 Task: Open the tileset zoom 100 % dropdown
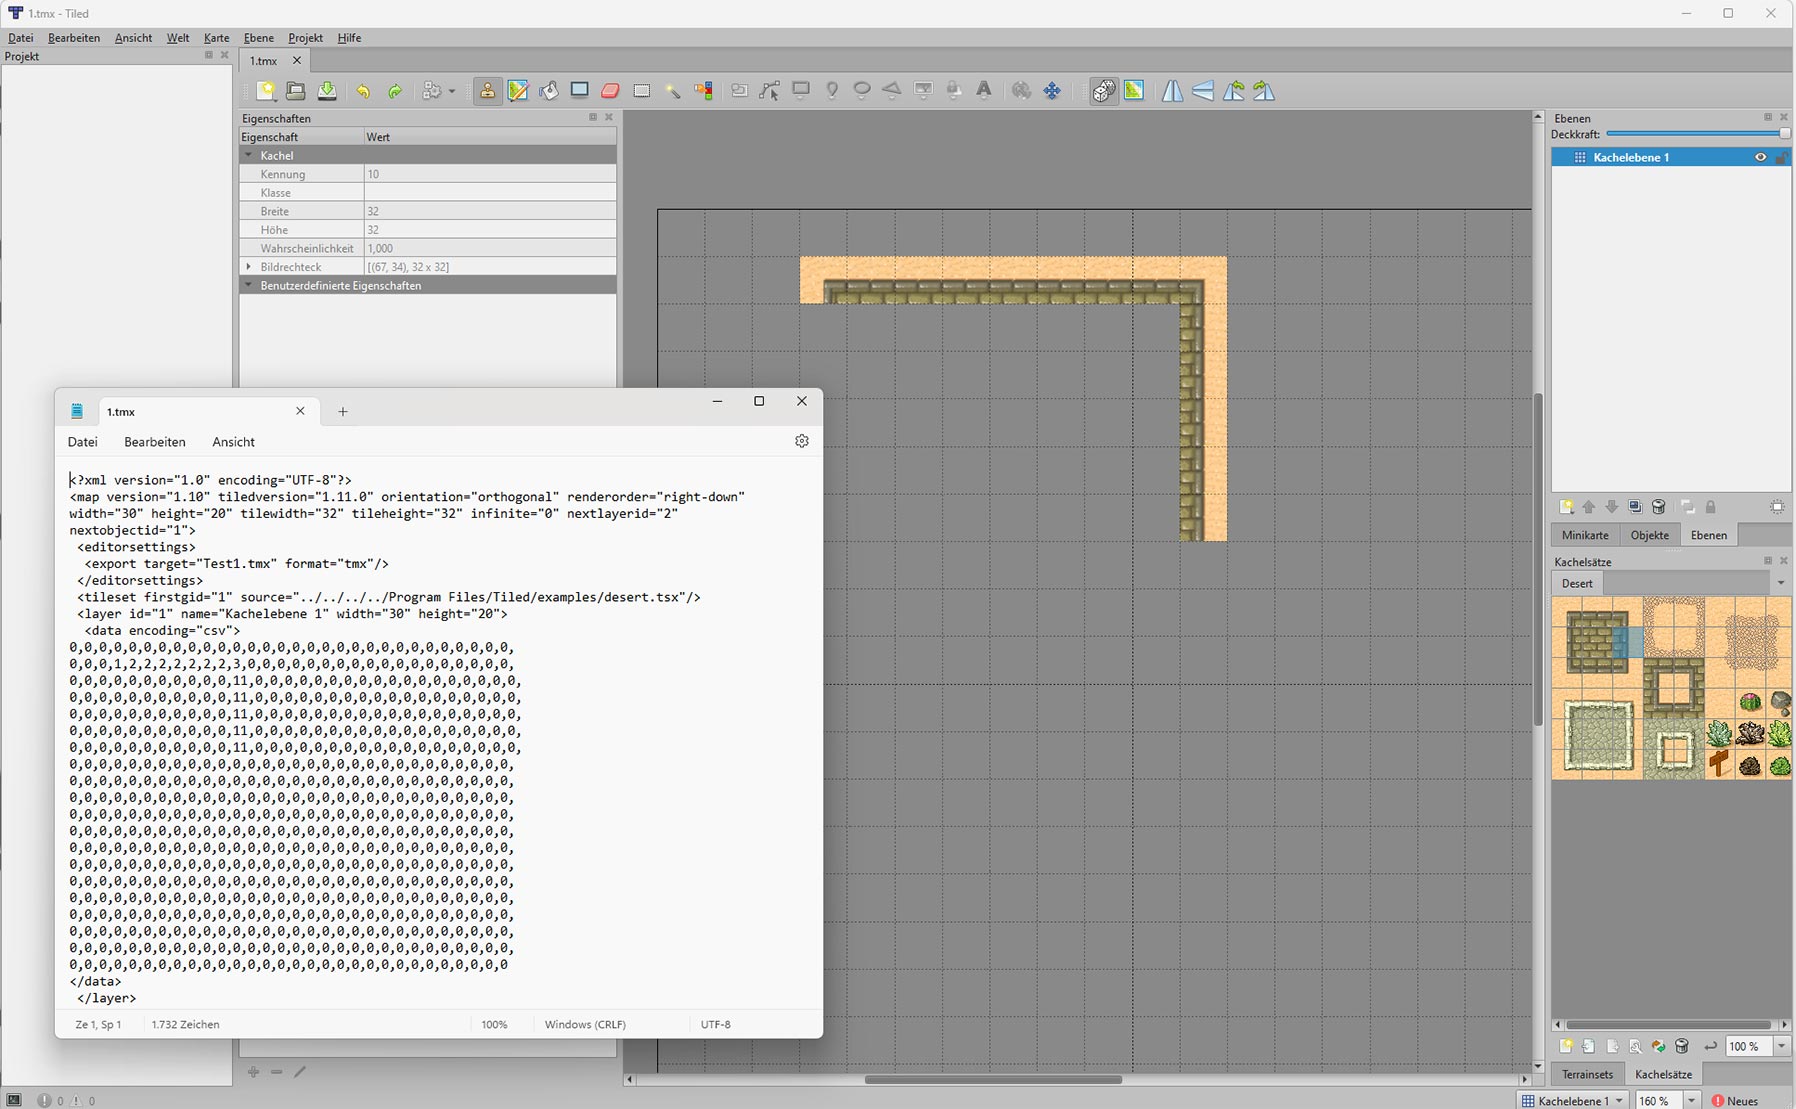[x=1781, y=1046]
